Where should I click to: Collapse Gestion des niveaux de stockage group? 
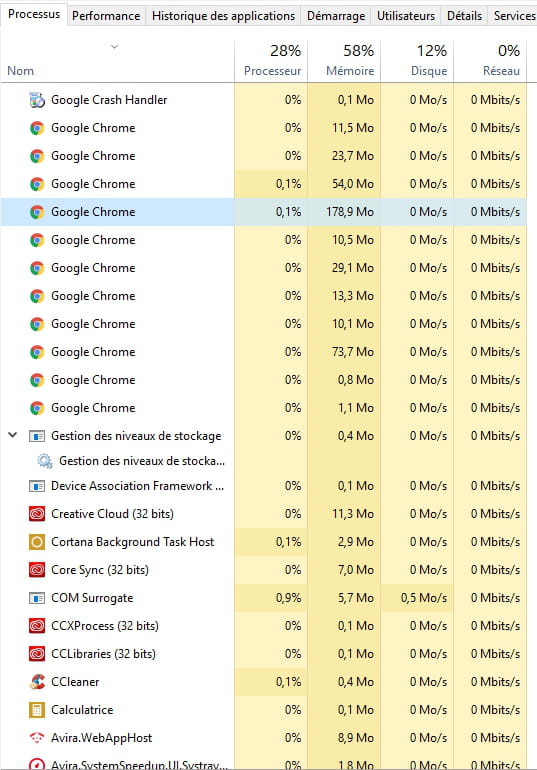(13, 435)
